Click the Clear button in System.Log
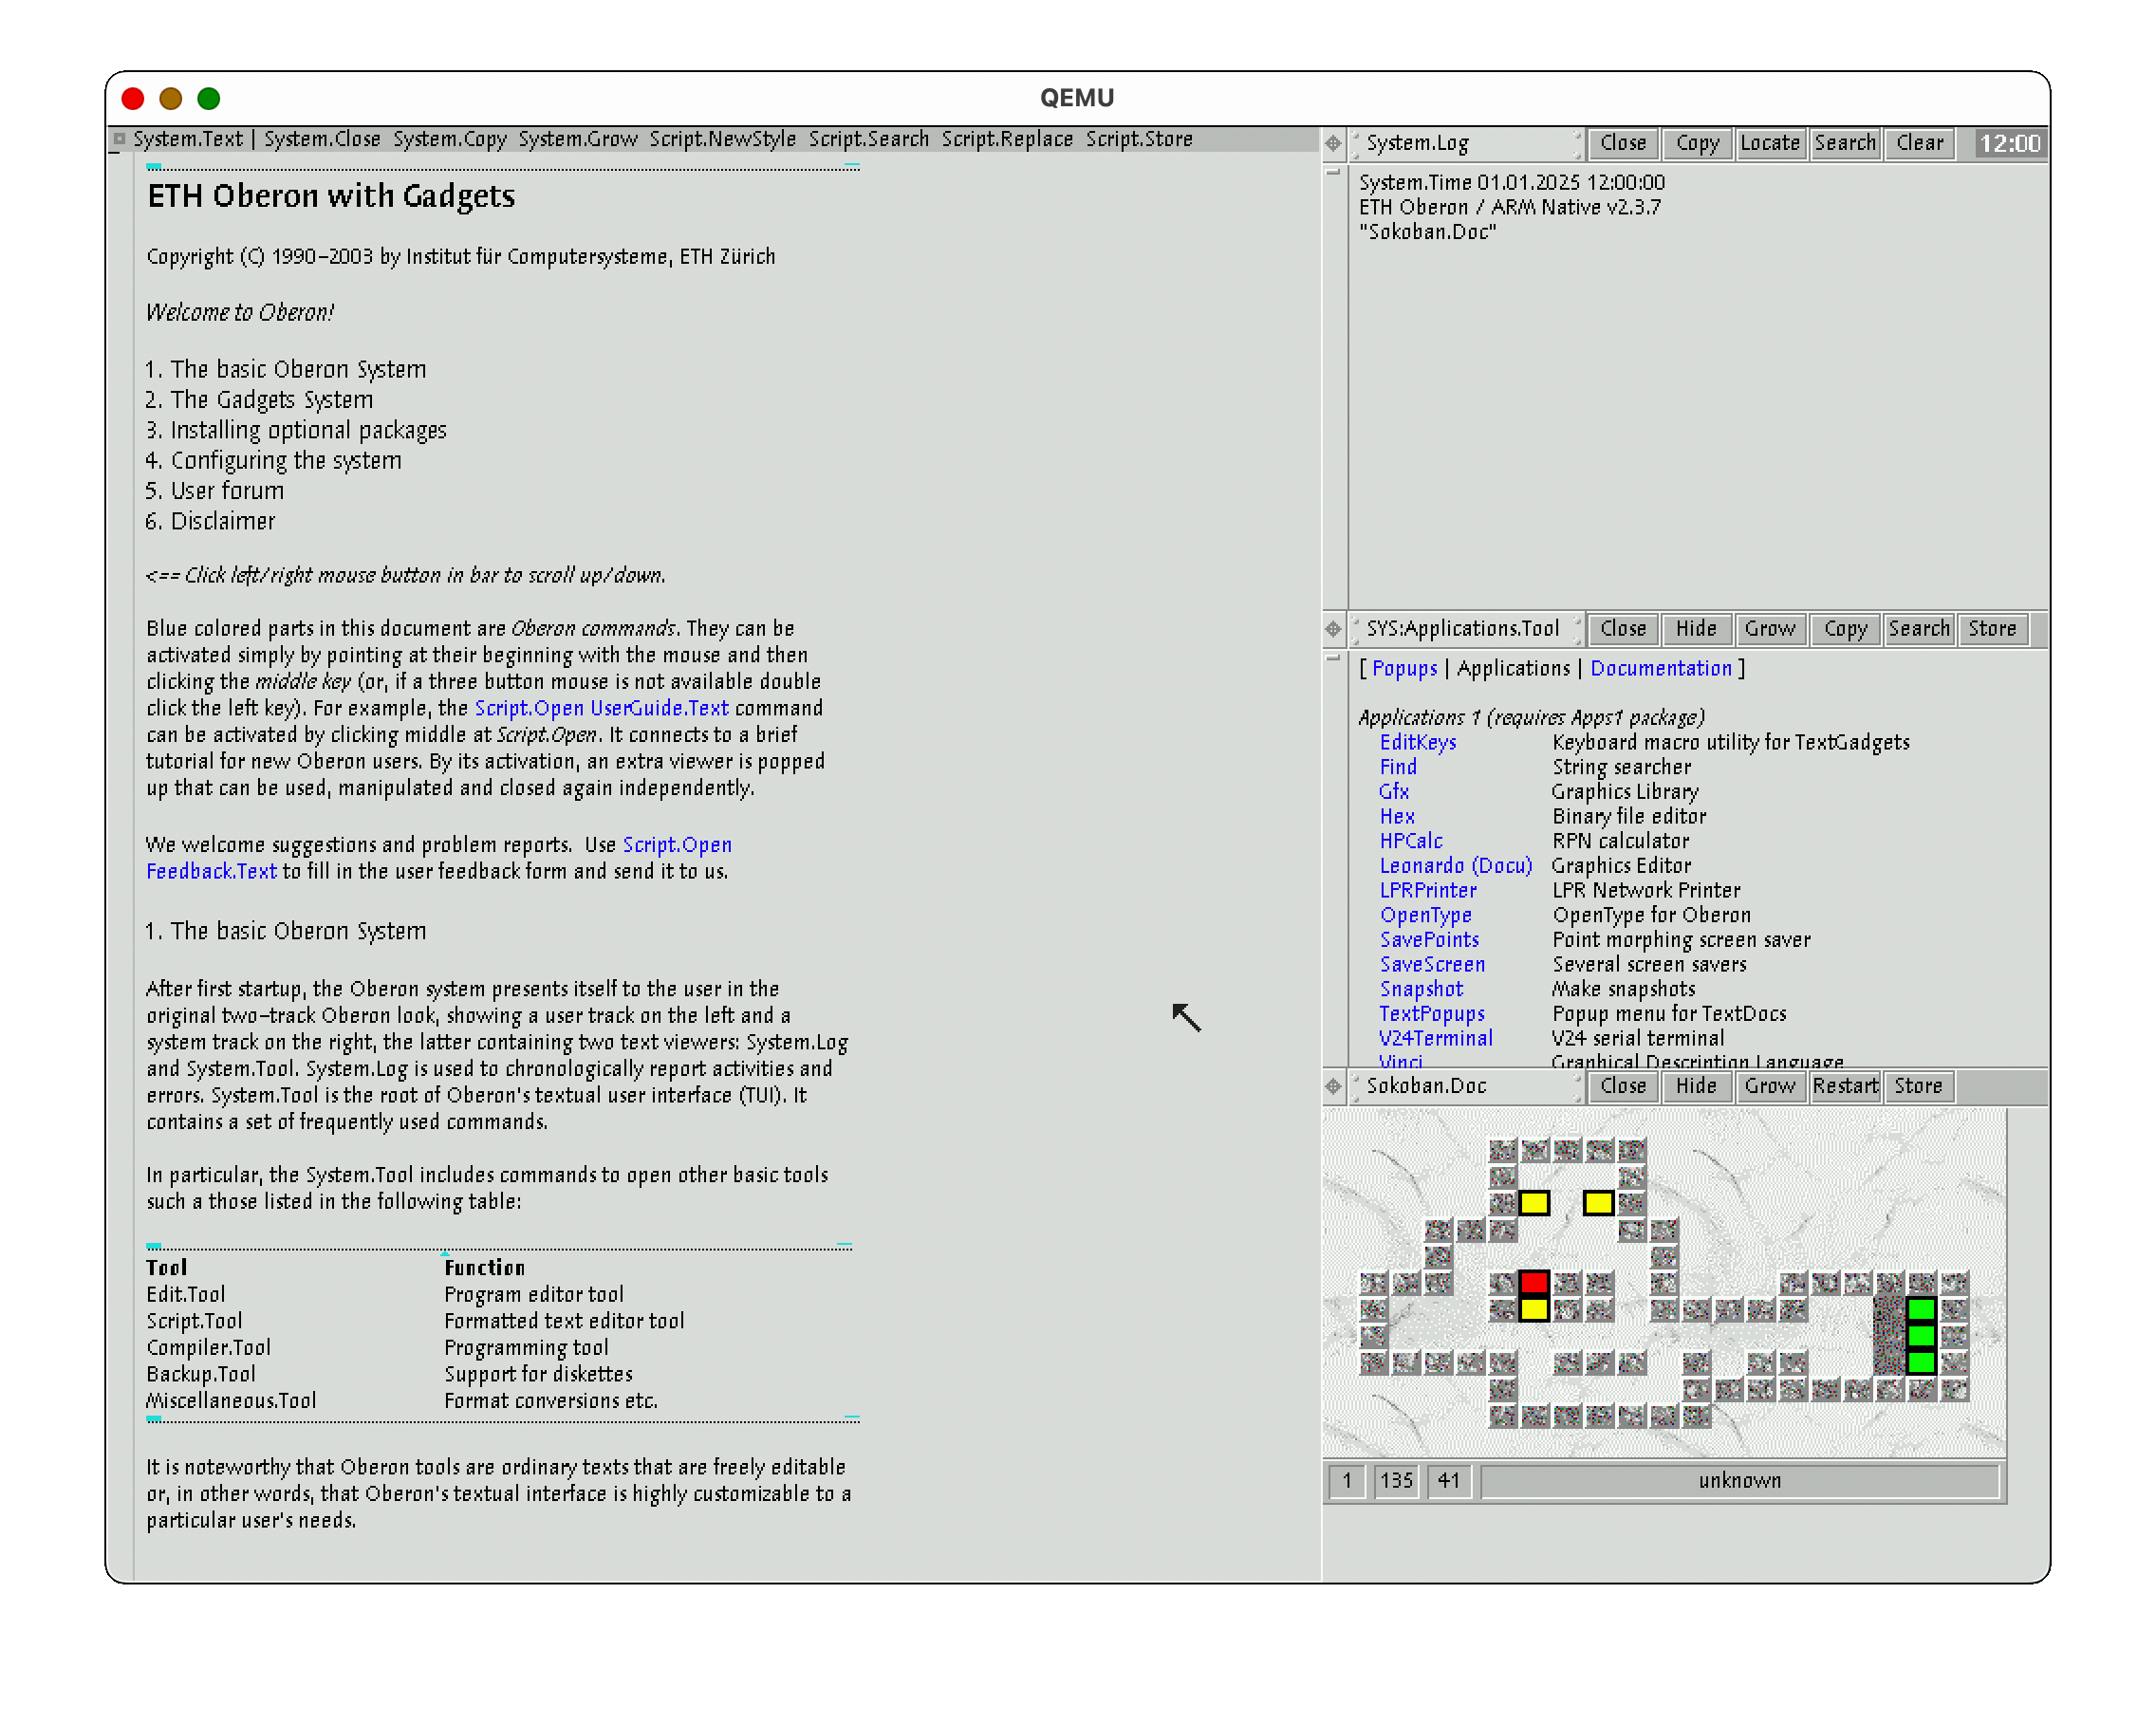Screen dimensions: 2156x1723 tap(1919, 143)
